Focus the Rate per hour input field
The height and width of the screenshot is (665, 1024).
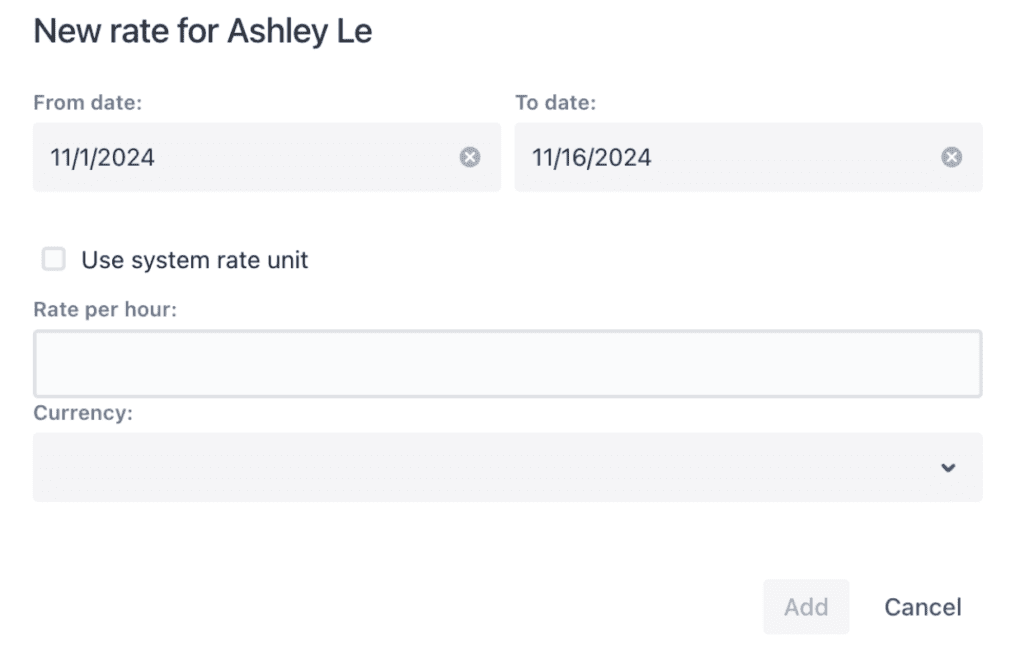pyautogui.click(x=507, y=363)
